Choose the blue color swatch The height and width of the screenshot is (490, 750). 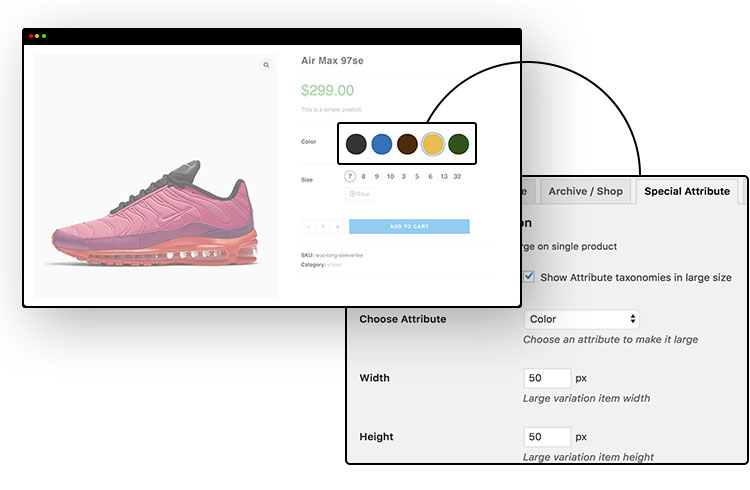[382, 144]
